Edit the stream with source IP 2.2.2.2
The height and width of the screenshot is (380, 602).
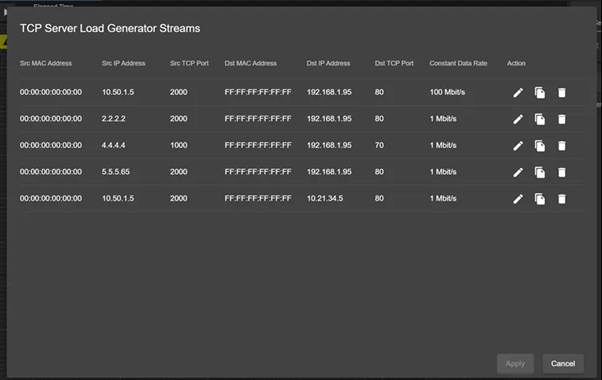tap(518, 119)
